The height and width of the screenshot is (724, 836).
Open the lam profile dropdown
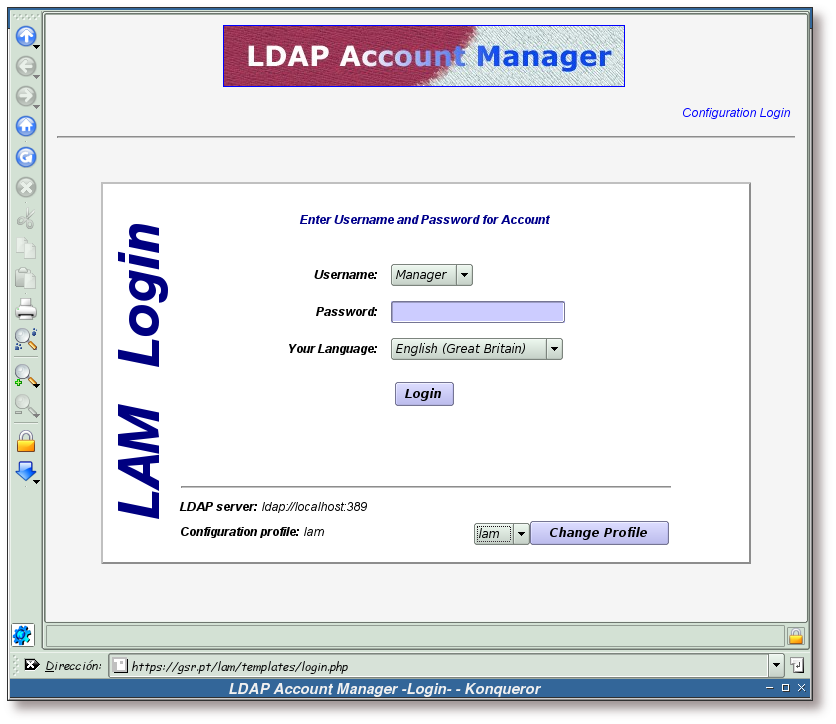[x=501, y=534]
